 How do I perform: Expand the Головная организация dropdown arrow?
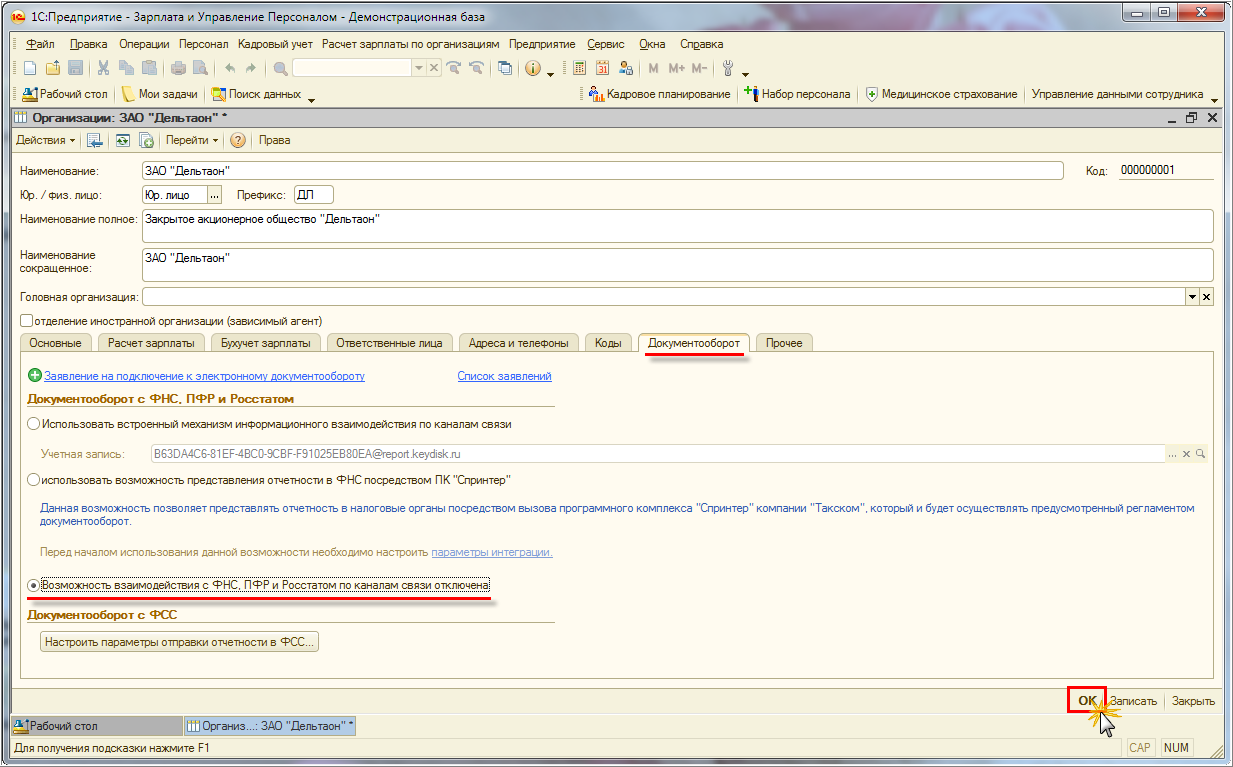point(1192,297)
